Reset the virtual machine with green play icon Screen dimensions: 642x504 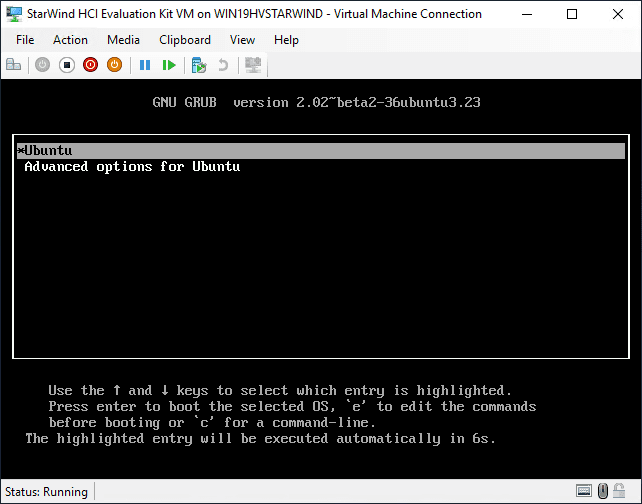coord(169,65)
